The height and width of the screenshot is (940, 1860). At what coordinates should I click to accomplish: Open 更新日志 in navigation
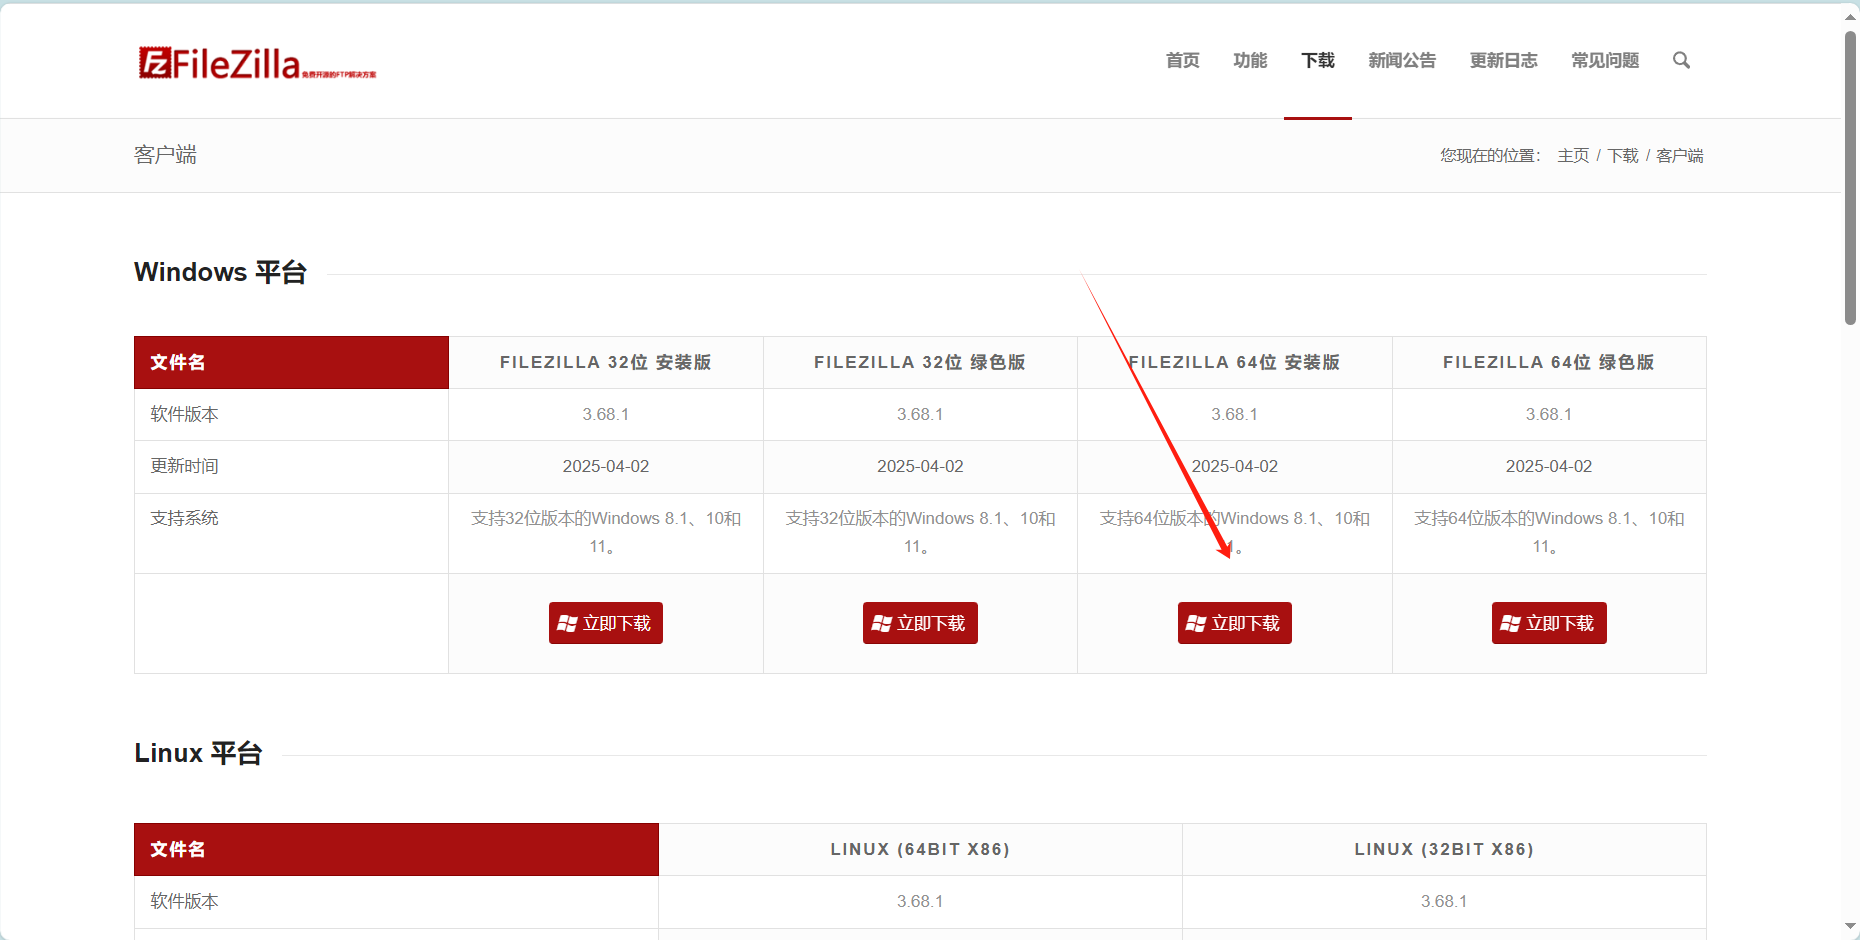[x=1504, y=60]
